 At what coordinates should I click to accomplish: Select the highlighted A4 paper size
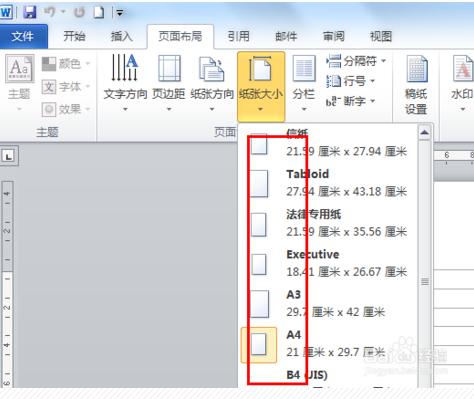click(x=328, y=344)
